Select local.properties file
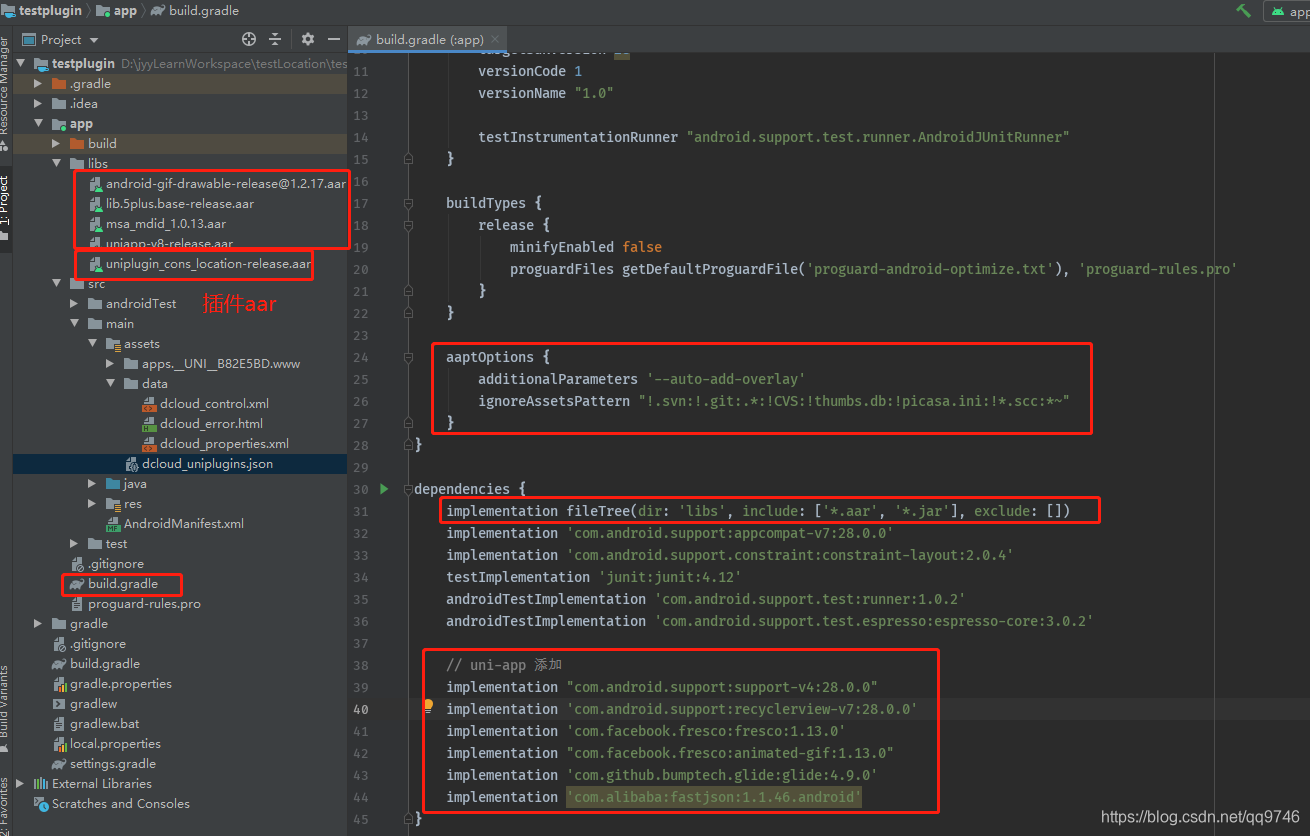 click(x=106, y=744)
